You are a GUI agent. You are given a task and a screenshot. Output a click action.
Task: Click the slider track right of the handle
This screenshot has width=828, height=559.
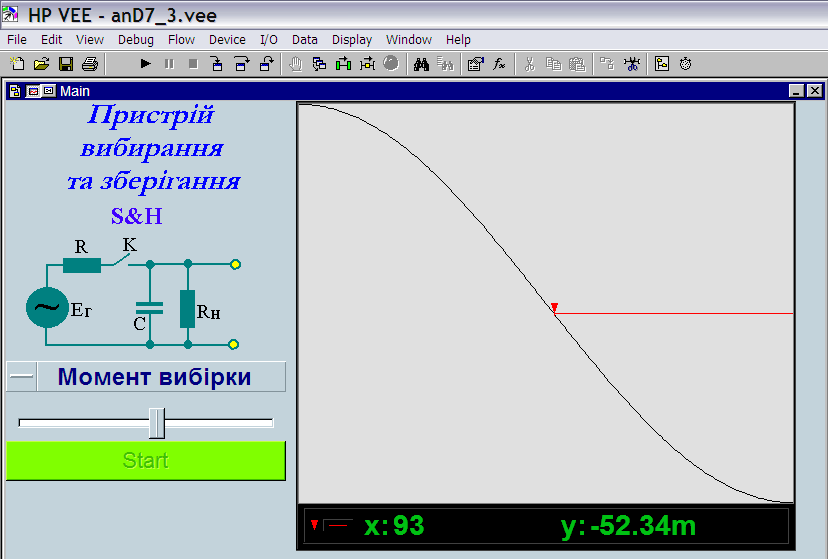pyautogui.click(x=219, y=423)
